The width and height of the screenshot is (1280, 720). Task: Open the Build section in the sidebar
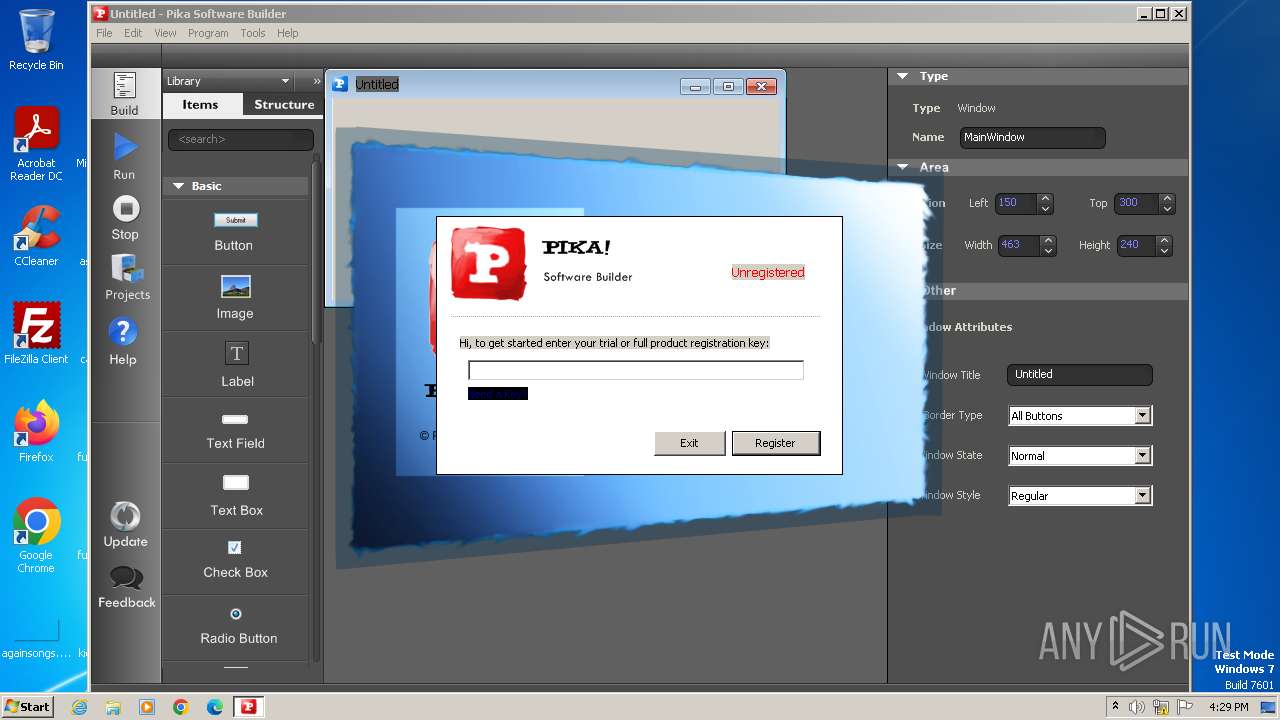[124, 93]
